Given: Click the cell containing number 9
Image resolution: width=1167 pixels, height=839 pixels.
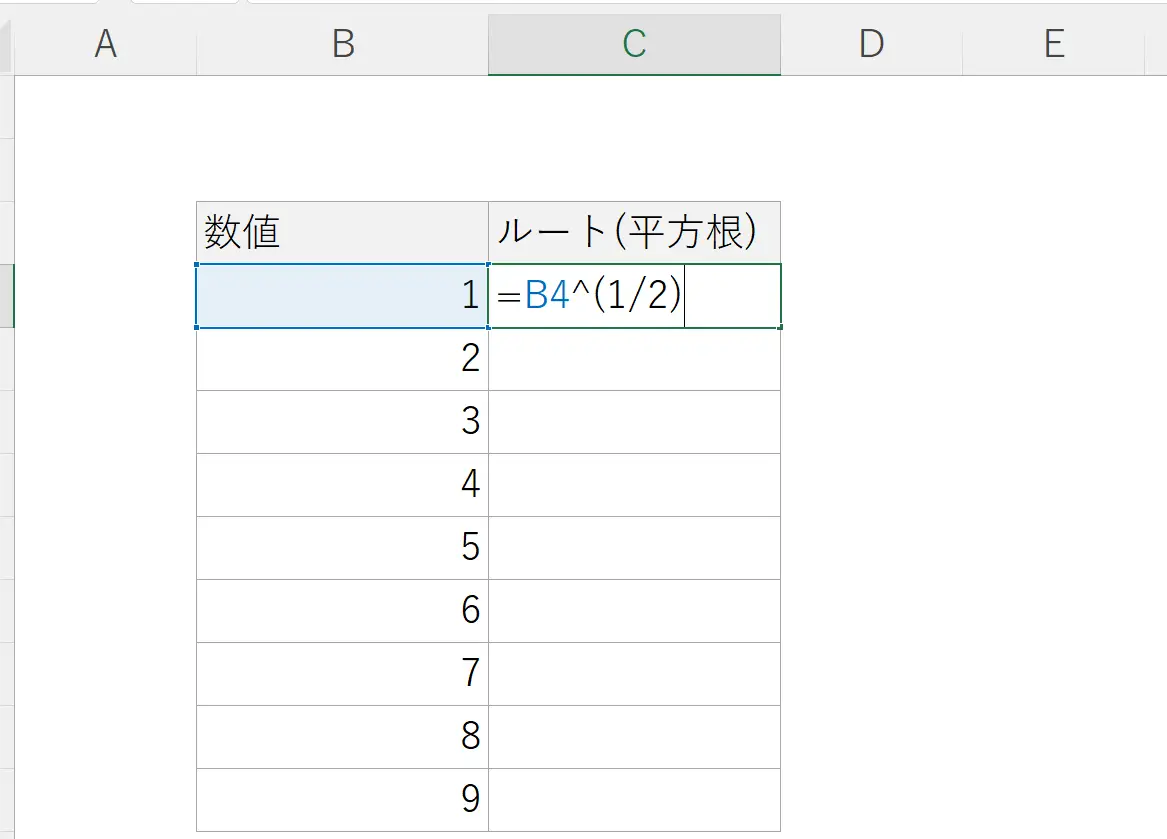Looking at the screenshot, I should (x=342, y=799).
